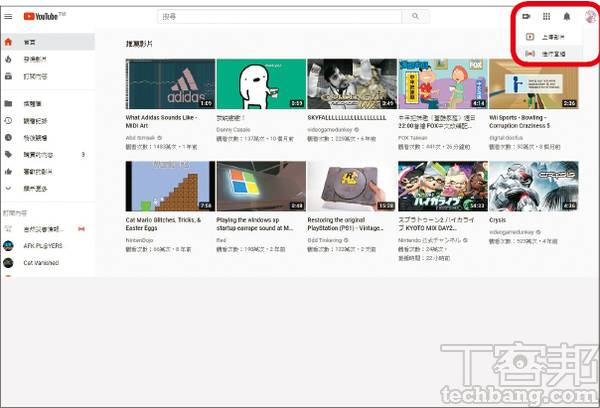The width and height of the screenshot is (600, 408).
Task: Click the create video camera icon
Action: click(x=526, y=16)
